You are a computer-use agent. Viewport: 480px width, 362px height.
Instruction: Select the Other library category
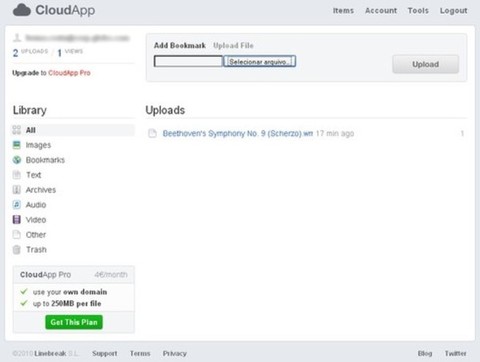[x=36, y=235]
